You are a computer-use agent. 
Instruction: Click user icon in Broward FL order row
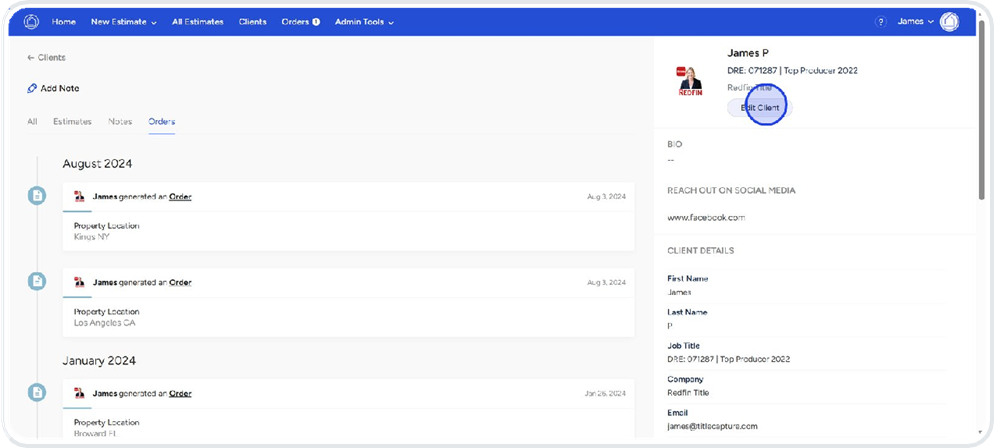pos(79,393)
